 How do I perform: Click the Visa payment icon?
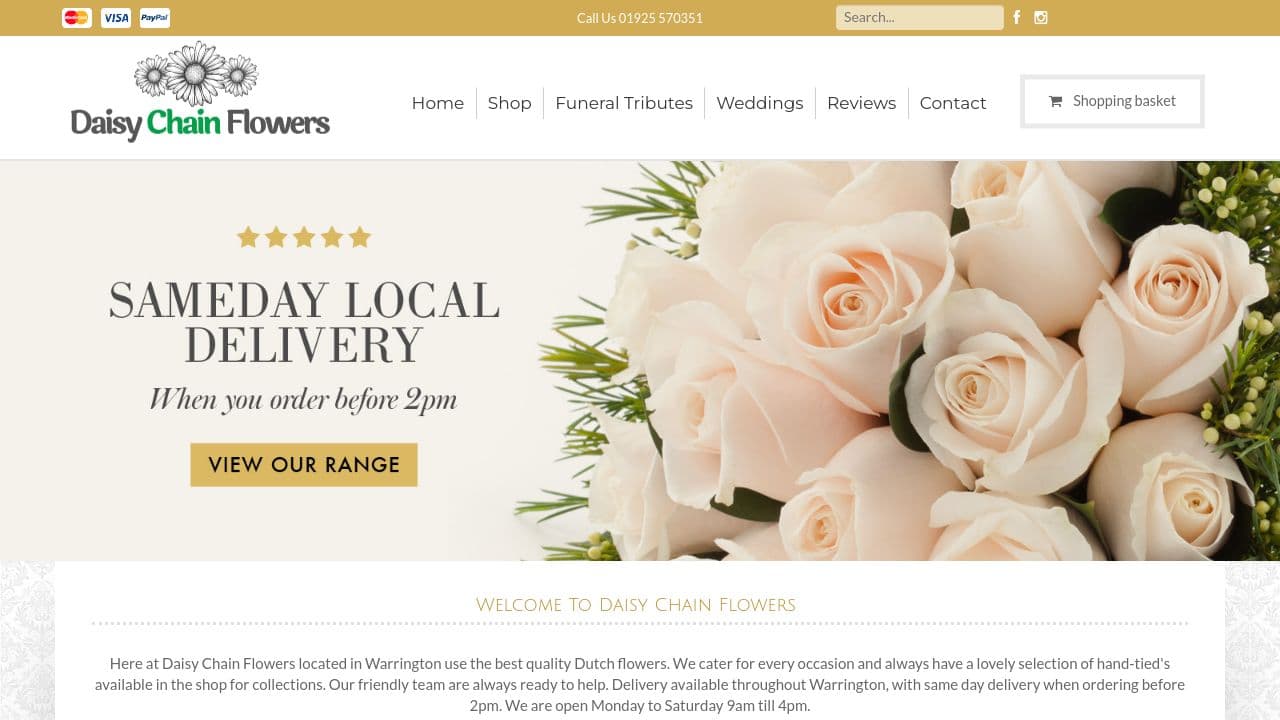[x=116, y=18]
